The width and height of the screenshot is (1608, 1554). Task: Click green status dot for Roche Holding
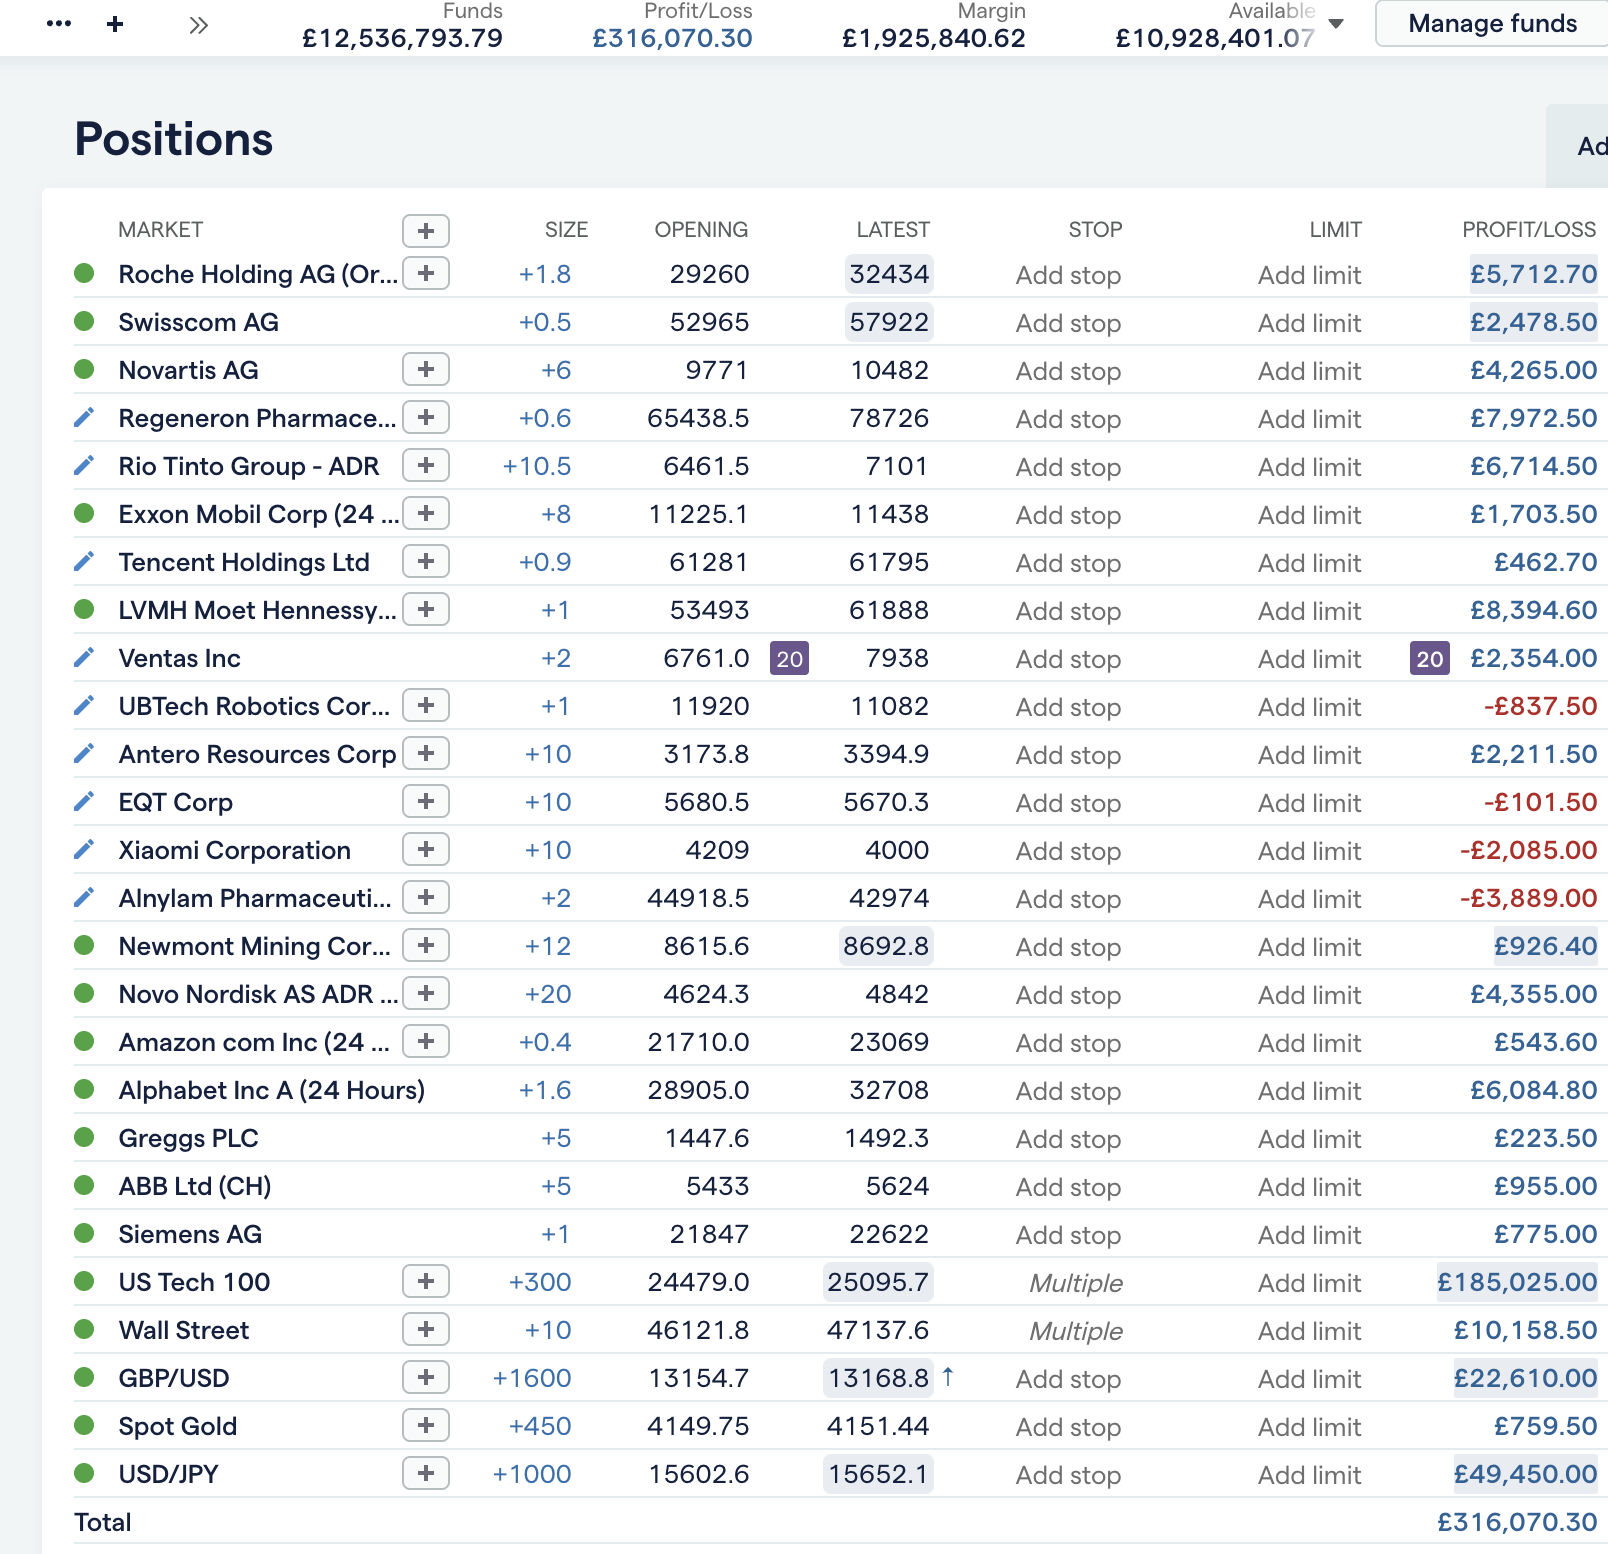click(84, 273)
